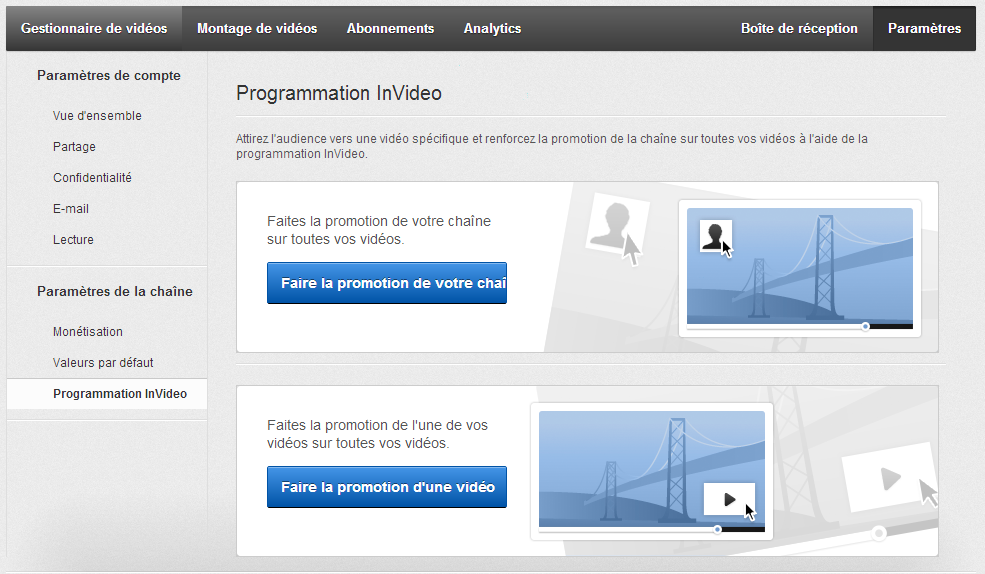
Task: Select the Paramètres tab
Action: pos(924,28)
